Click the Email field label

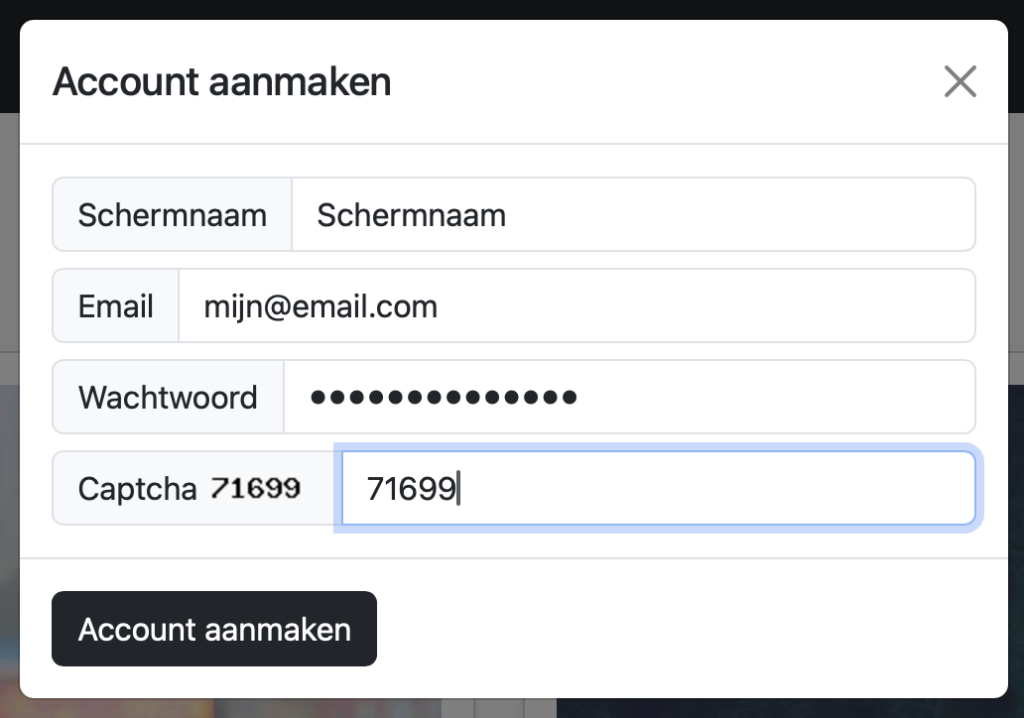116,306
